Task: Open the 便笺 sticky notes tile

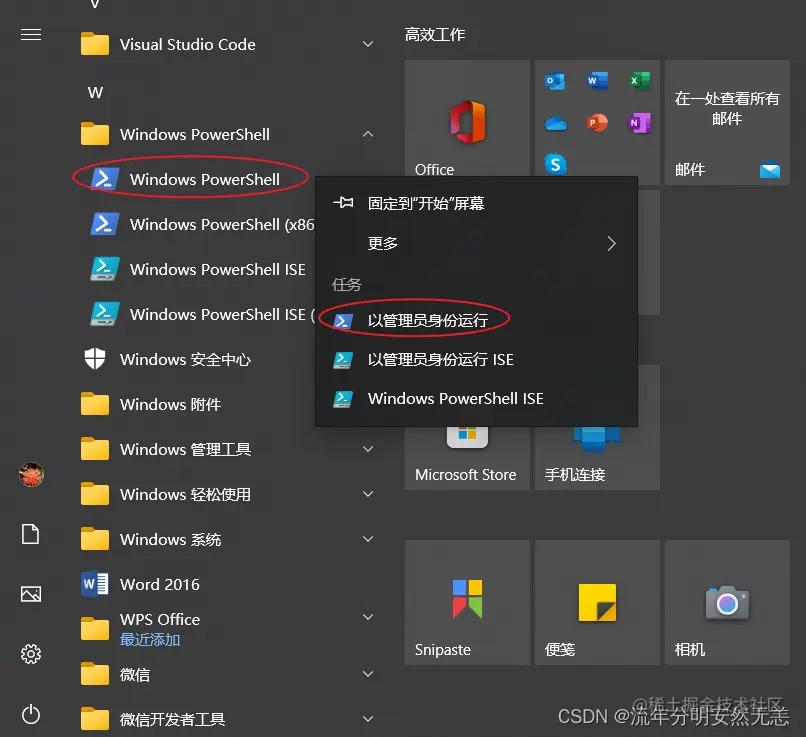Action: click(597, 602)
